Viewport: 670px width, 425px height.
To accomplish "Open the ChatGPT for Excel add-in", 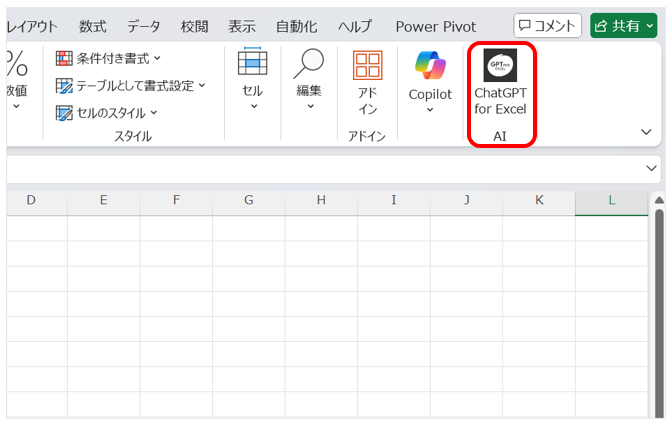I will click(x=500, y=82).
